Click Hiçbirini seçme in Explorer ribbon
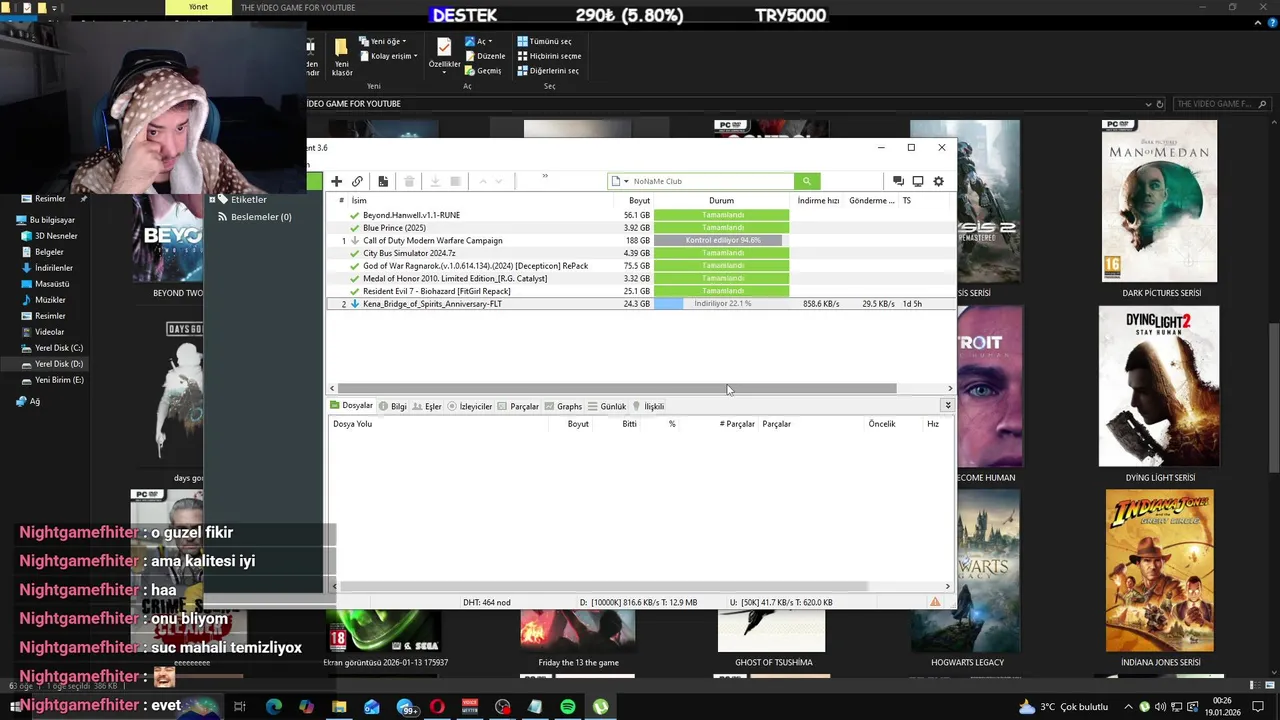 pos(548,56)
